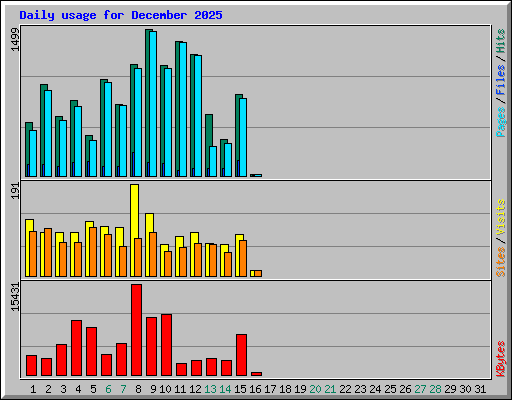Click the red KBytes bar for day 10
This screenshot has height=400, width=512.
[x=166, y=345]
